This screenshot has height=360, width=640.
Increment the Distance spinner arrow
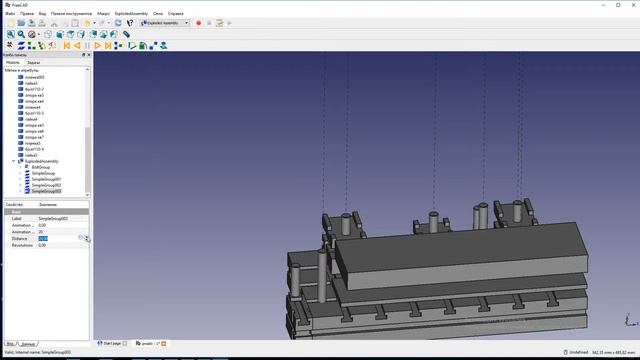point(87,237)
